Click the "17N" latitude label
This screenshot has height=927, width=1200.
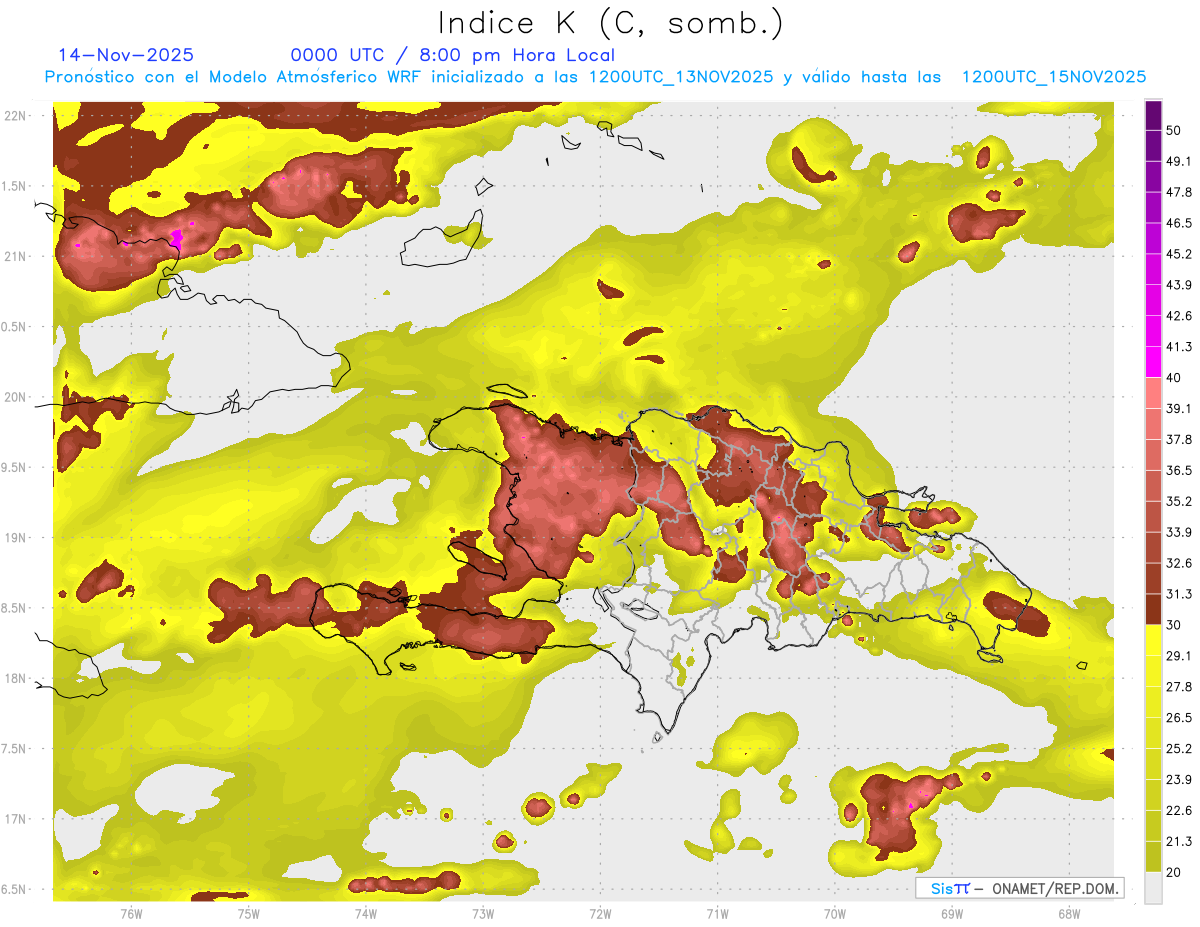[x=15, y=819]
